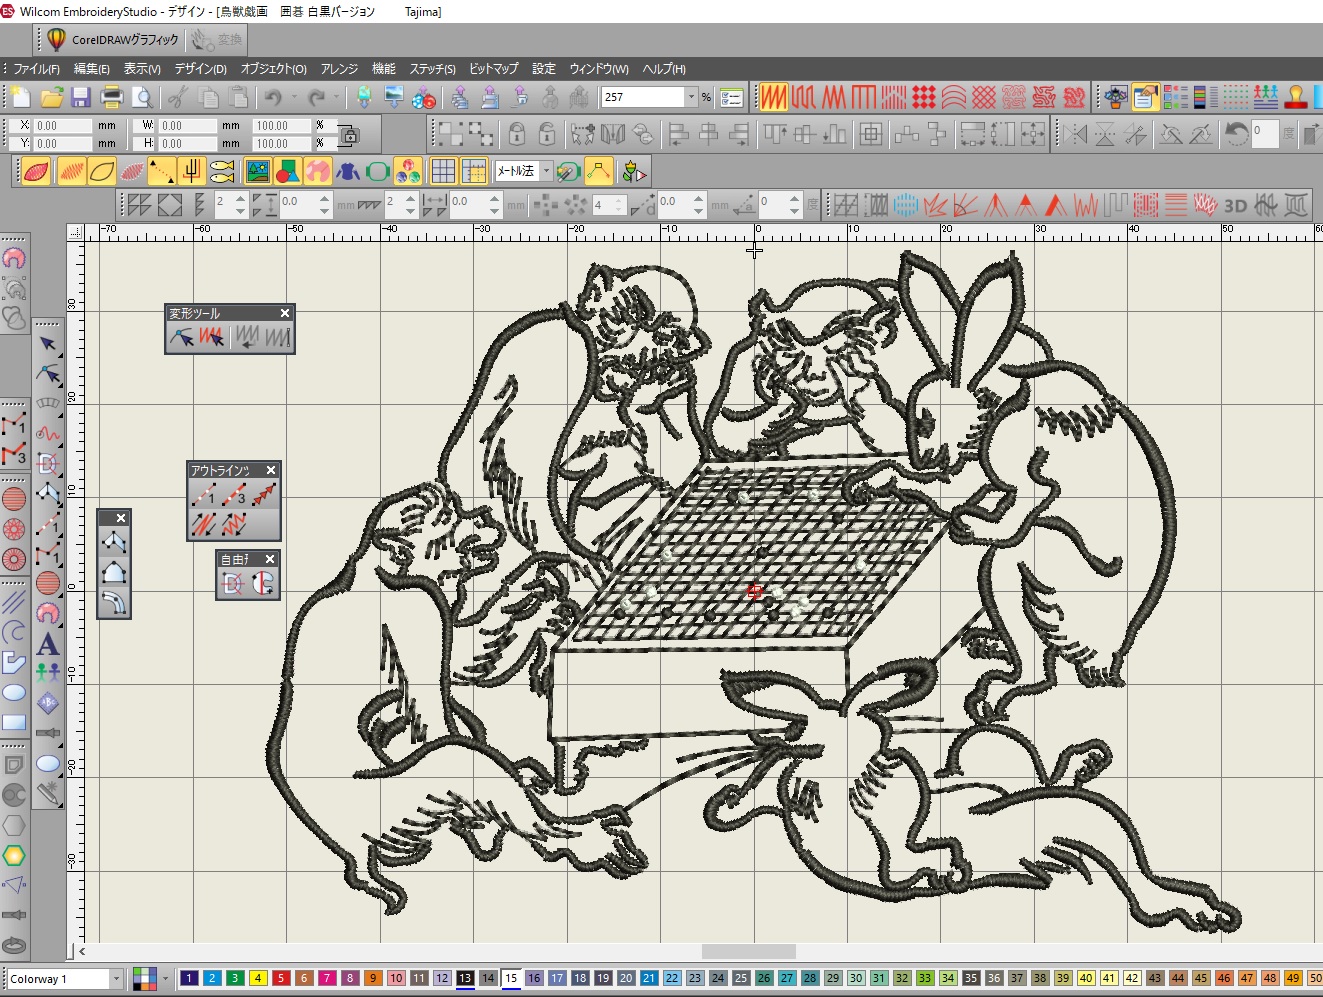Screen dimensions: 1323x997
Task: Select the stipple maze stitch icon
Action: point(1044,97)
